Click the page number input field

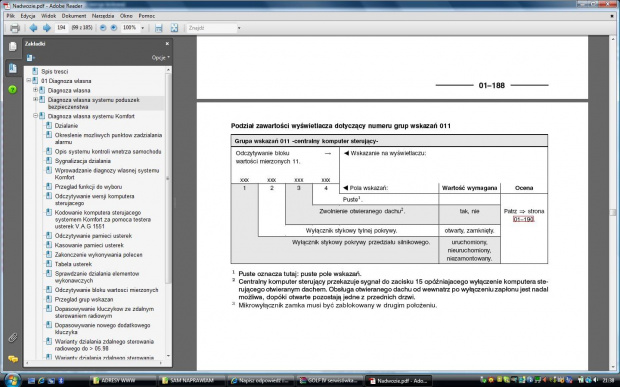[x=61, y=28]
